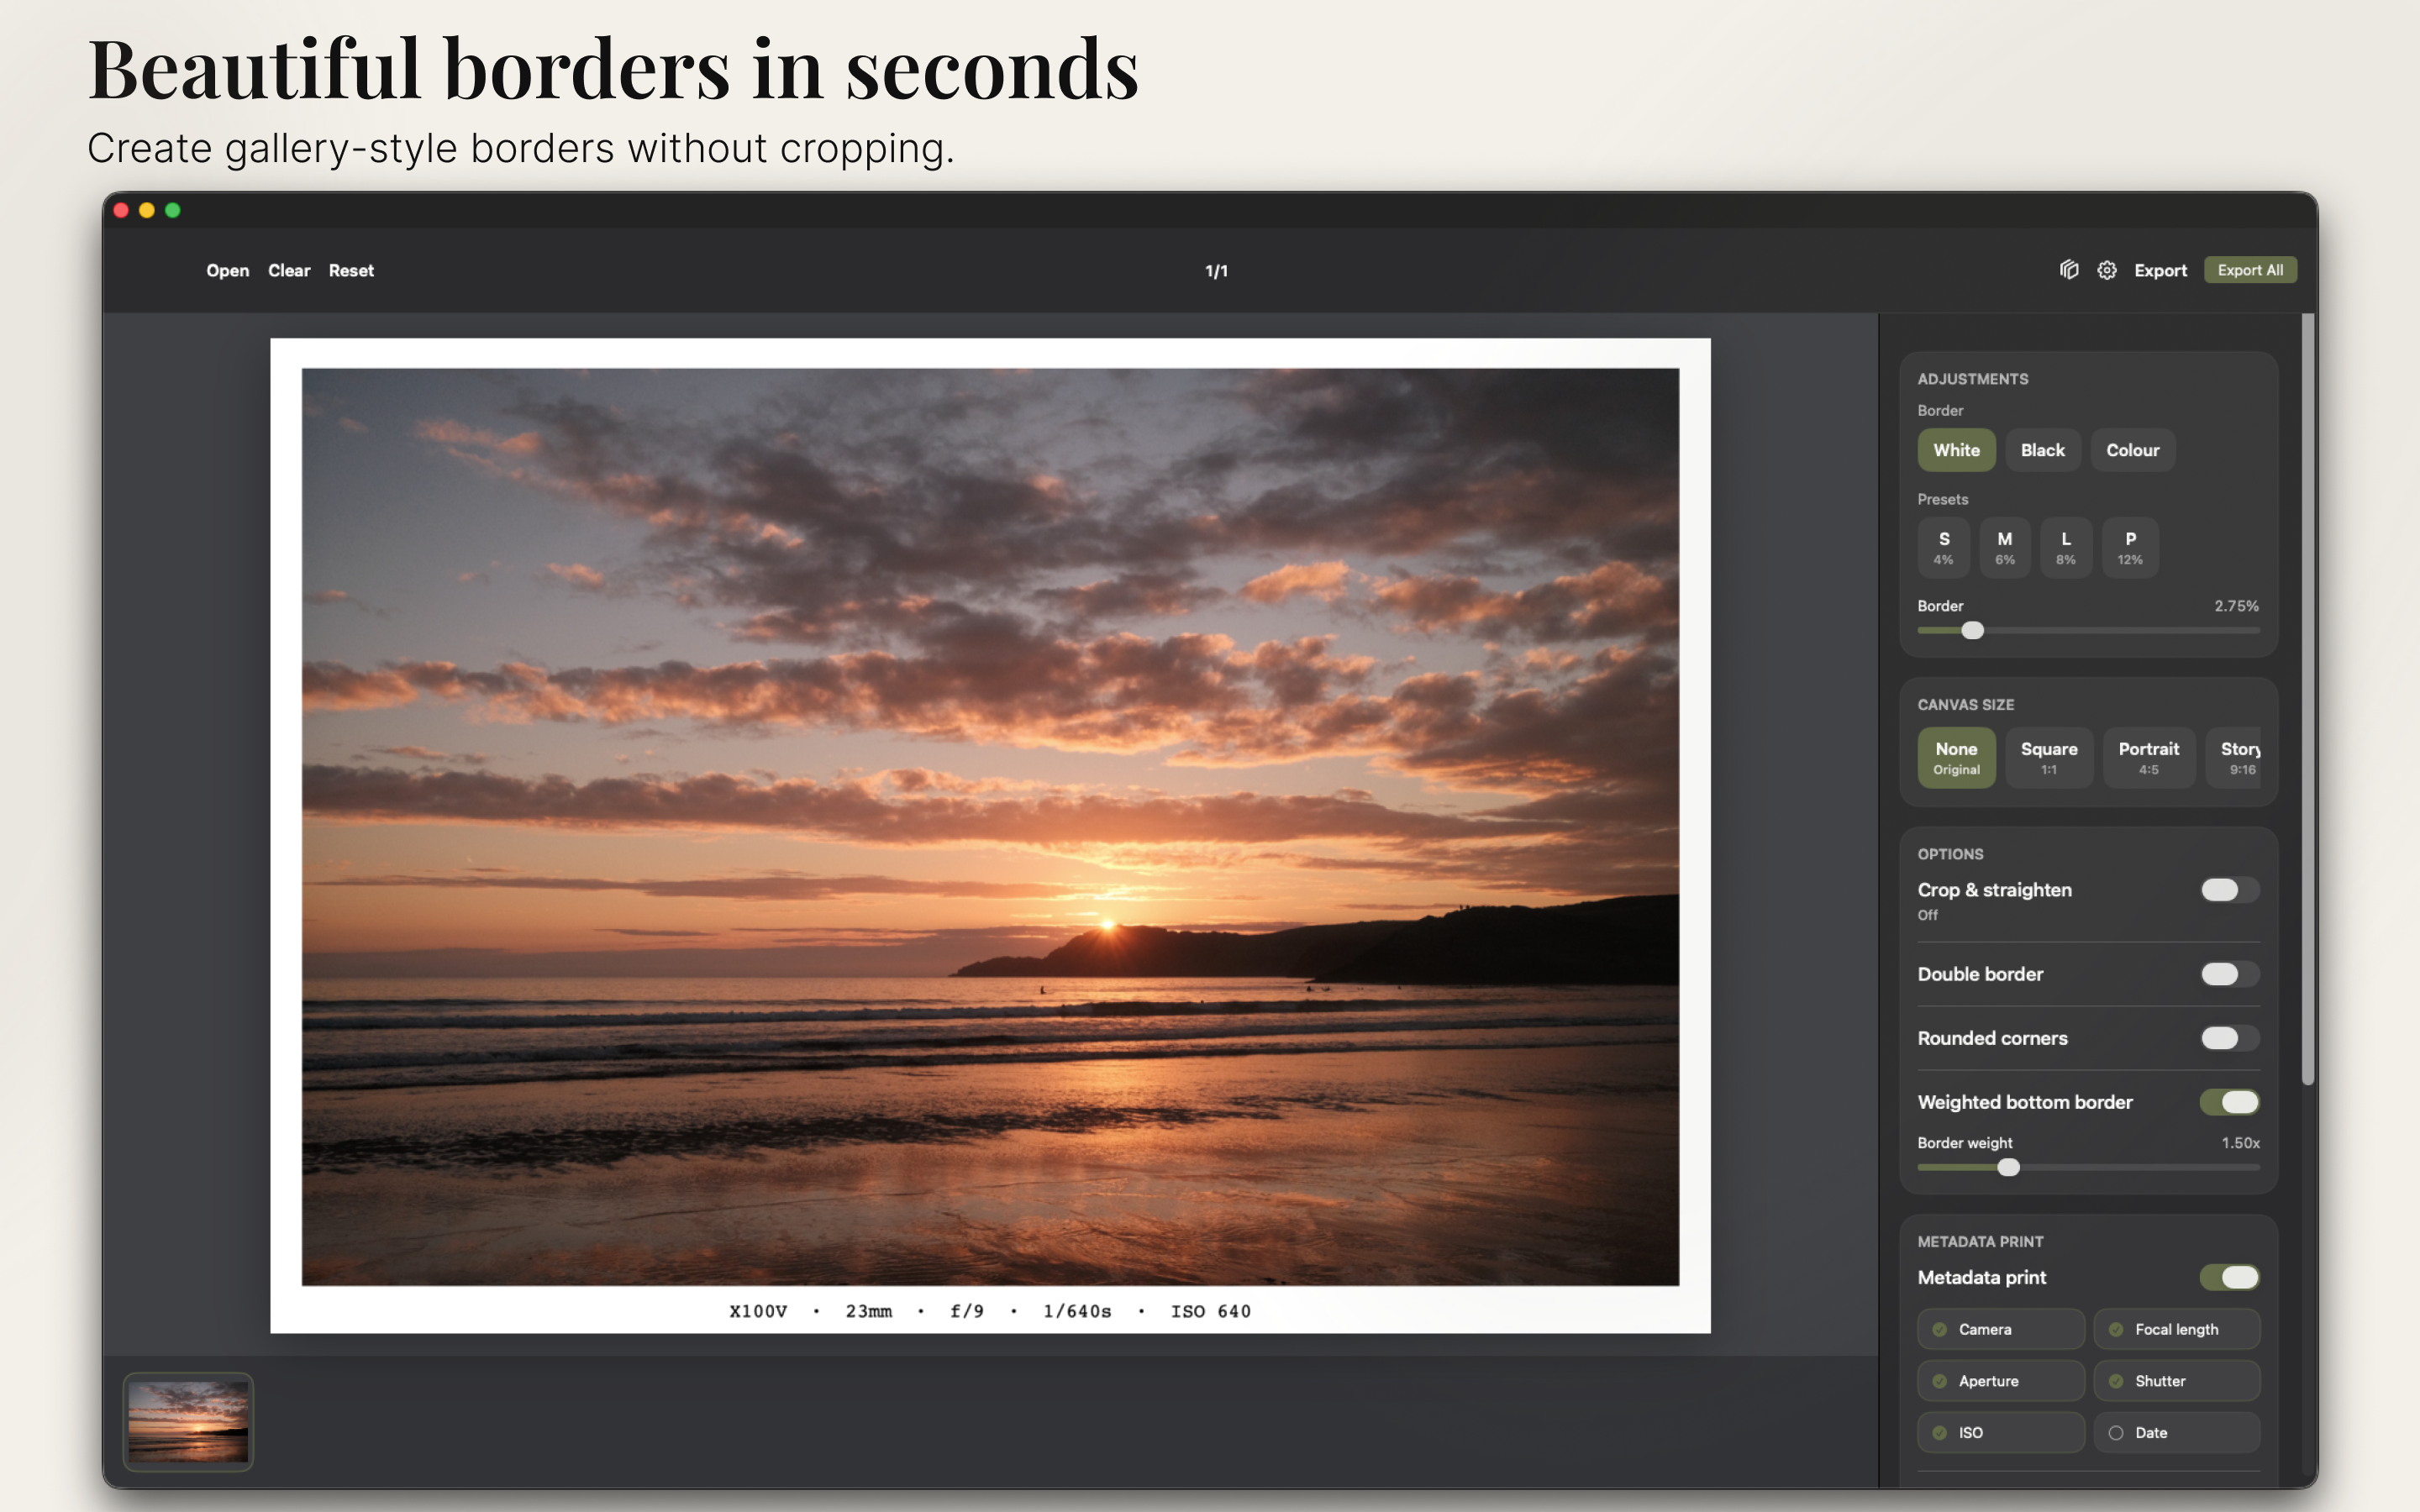2420x1512 pixels.
Task: Click the Border weight slider handle
Action: (x=2008, y=1168)
